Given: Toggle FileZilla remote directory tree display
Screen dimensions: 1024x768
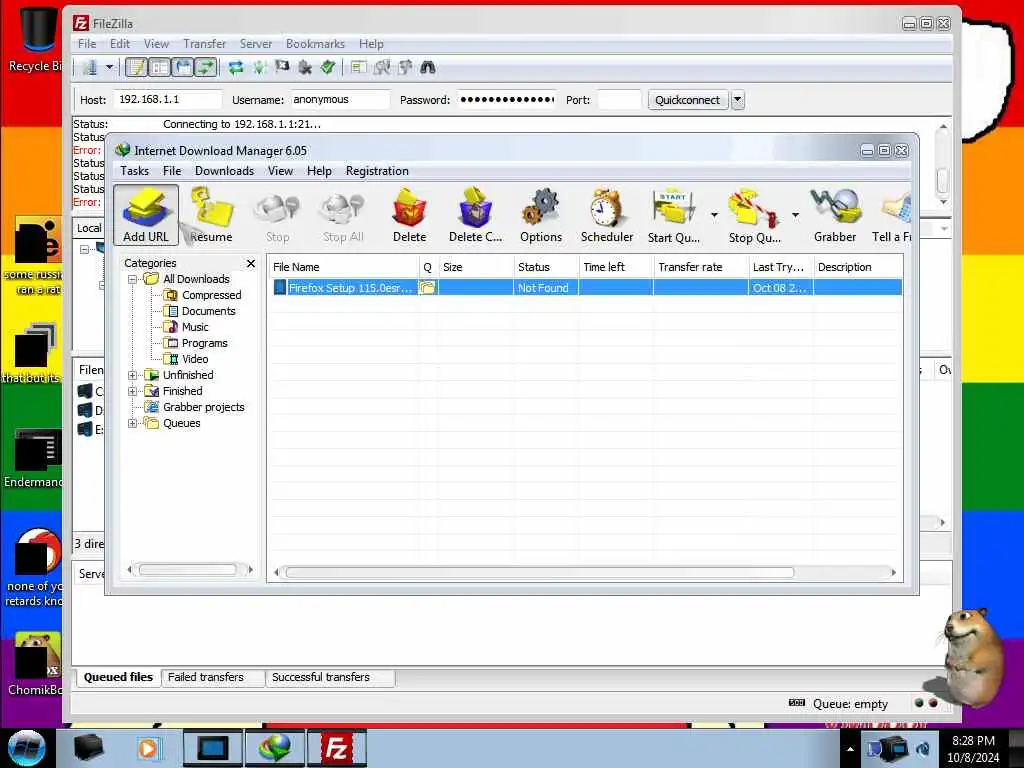Looking at the screenshot, I should point(183,67).
